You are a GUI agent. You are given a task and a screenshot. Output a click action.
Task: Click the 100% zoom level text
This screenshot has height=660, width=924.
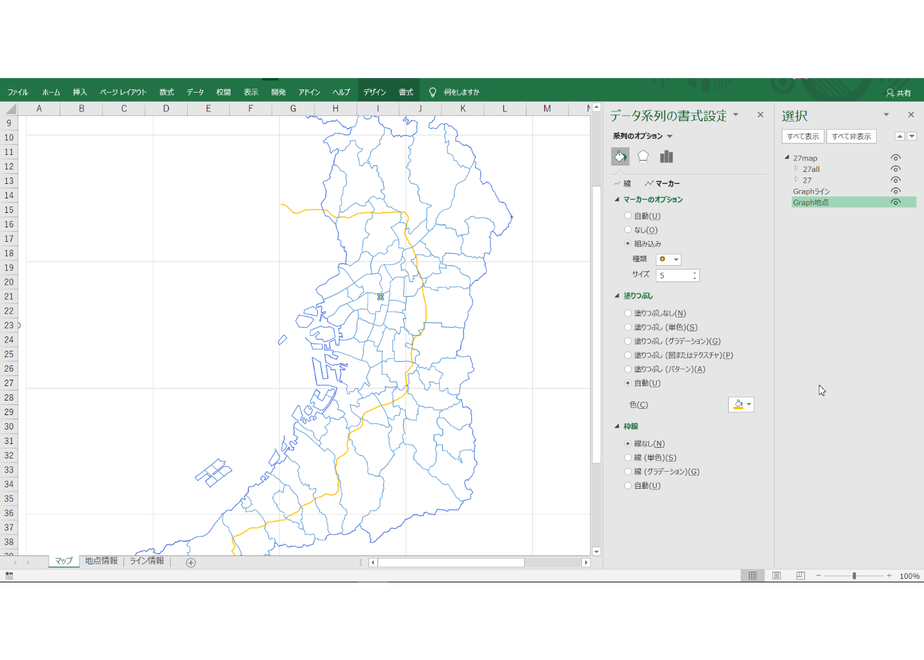(909, 576)
